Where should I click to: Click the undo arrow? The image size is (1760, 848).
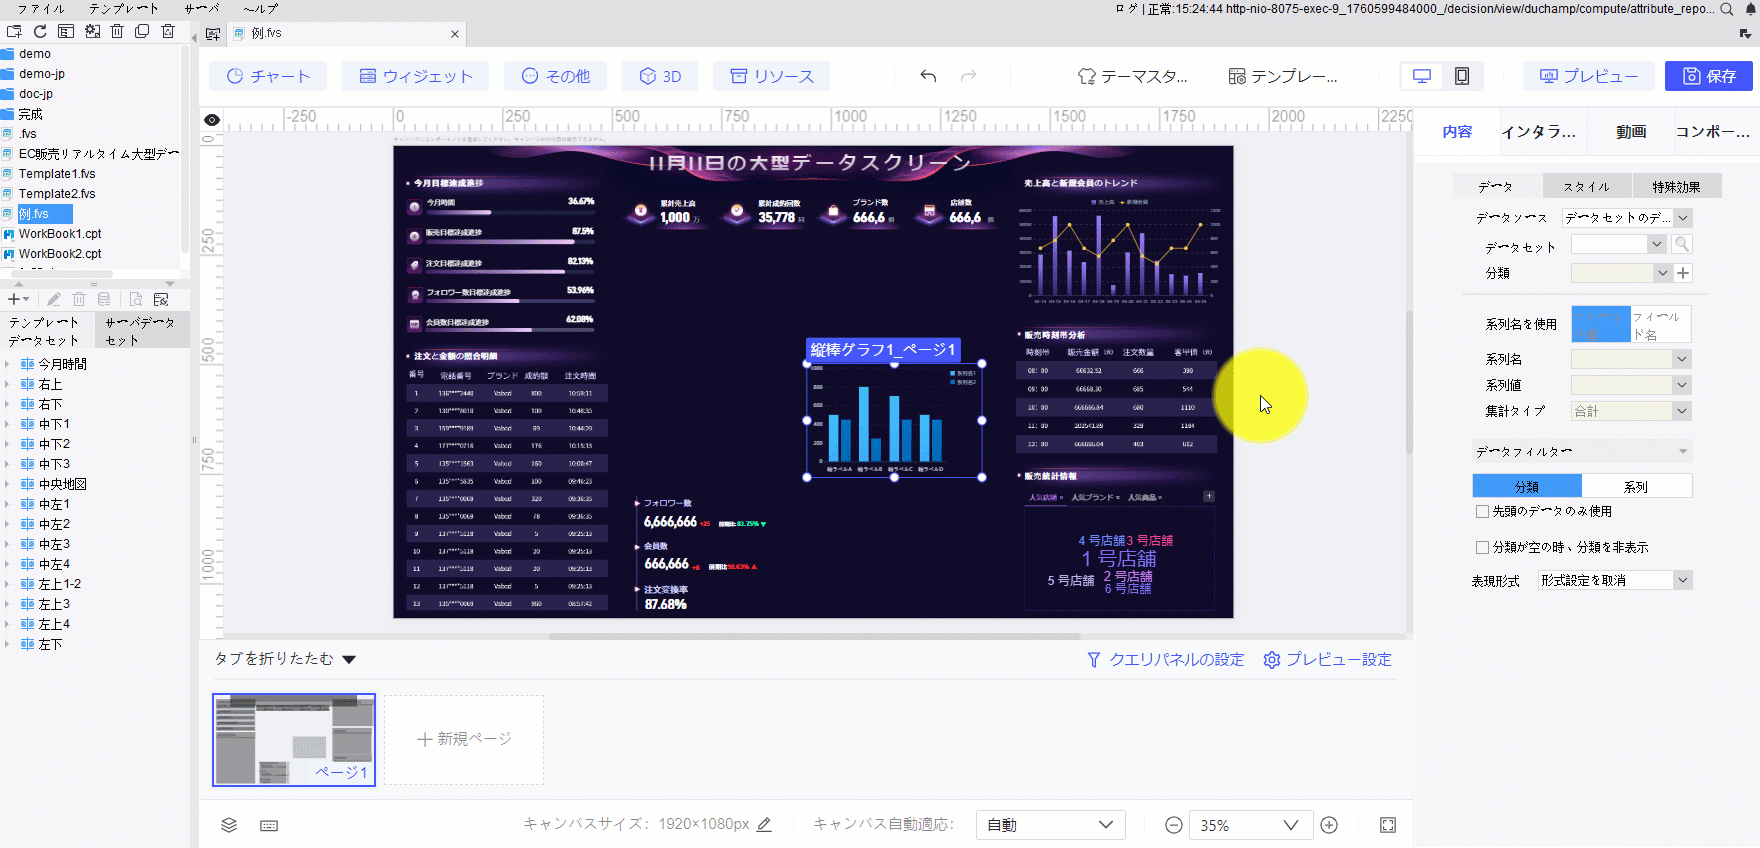[928, 76]
